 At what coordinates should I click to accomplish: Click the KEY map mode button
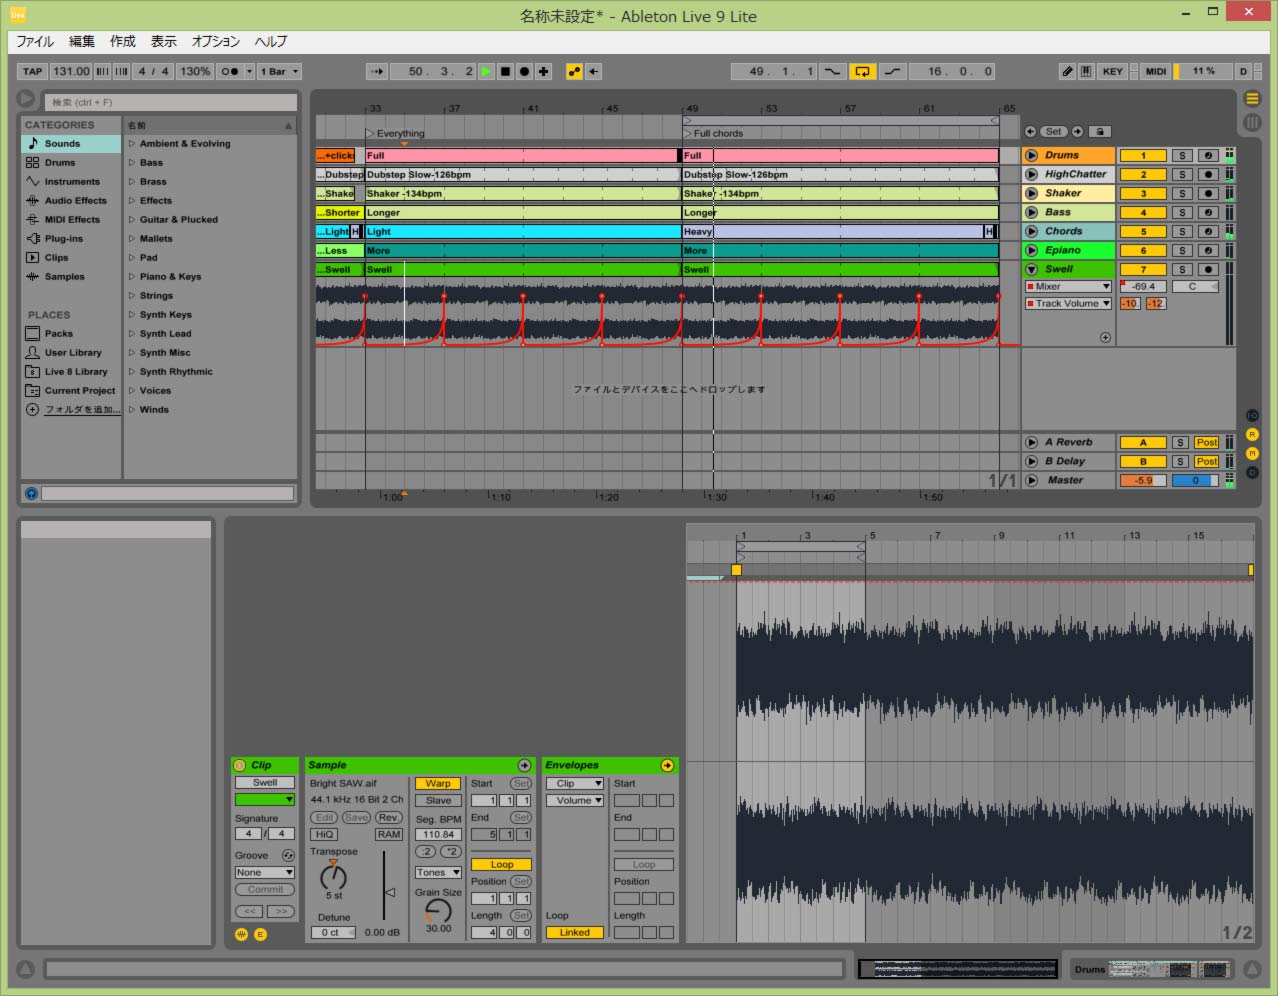(1112, 72)
